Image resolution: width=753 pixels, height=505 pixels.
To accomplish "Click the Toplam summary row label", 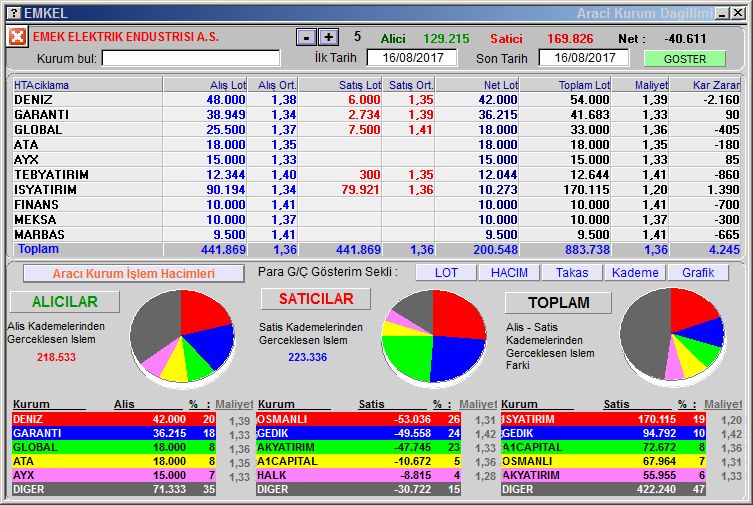I will [38, 249].
